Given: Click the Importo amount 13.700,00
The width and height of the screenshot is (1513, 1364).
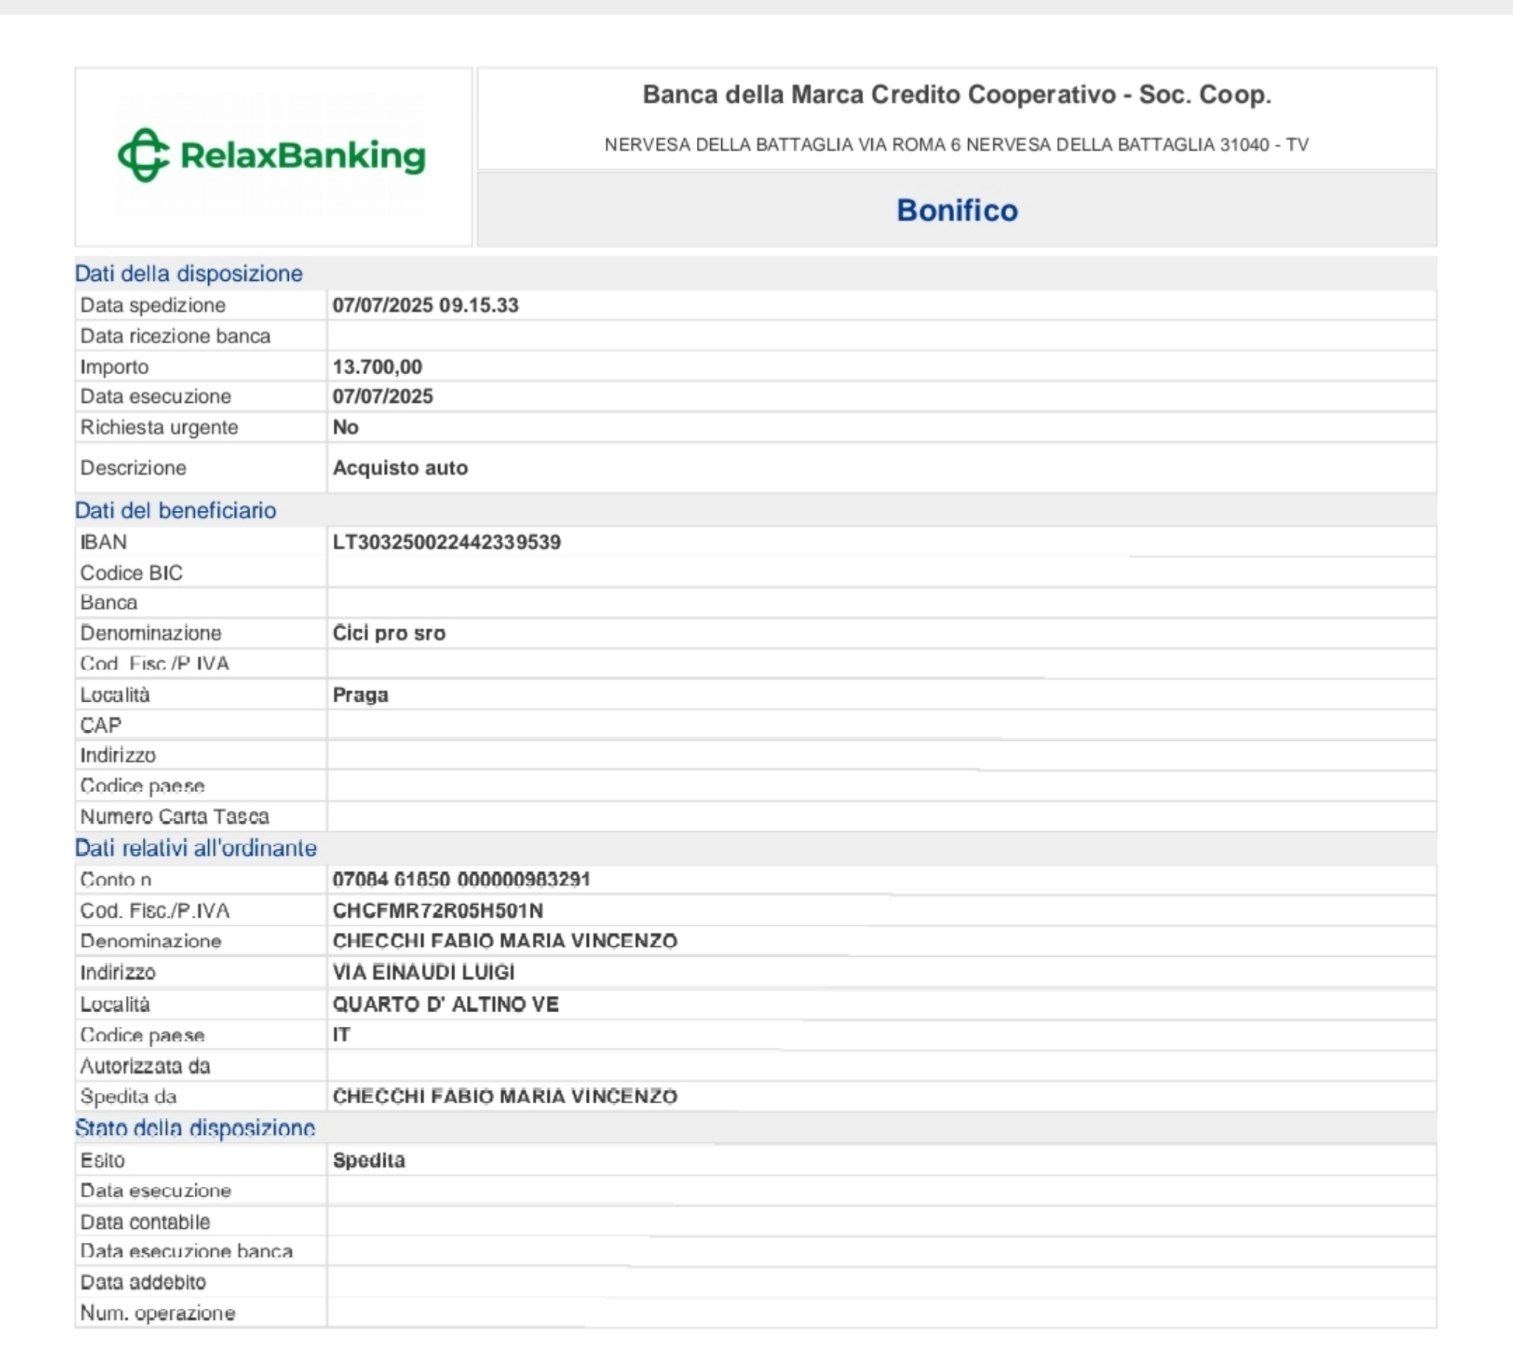Looking at the screenshot, I should [377, 367].
